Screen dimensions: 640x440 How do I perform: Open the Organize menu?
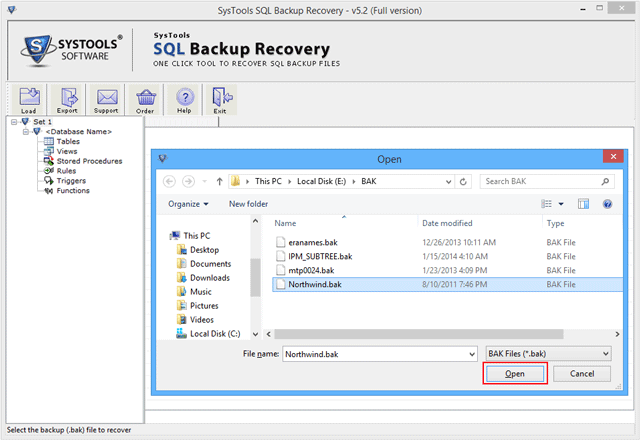[x=188, y=204]
